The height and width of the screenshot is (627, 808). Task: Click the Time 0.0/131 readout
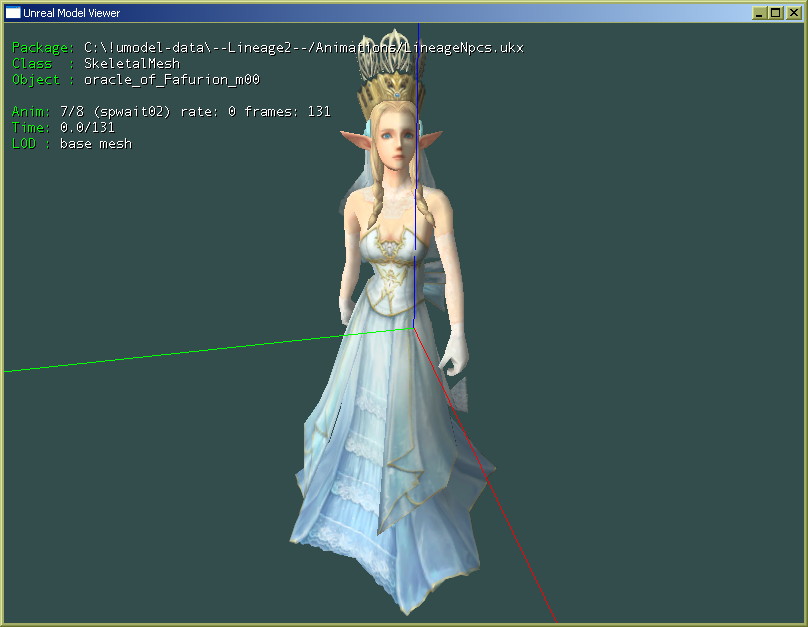(x=63, y=127)
